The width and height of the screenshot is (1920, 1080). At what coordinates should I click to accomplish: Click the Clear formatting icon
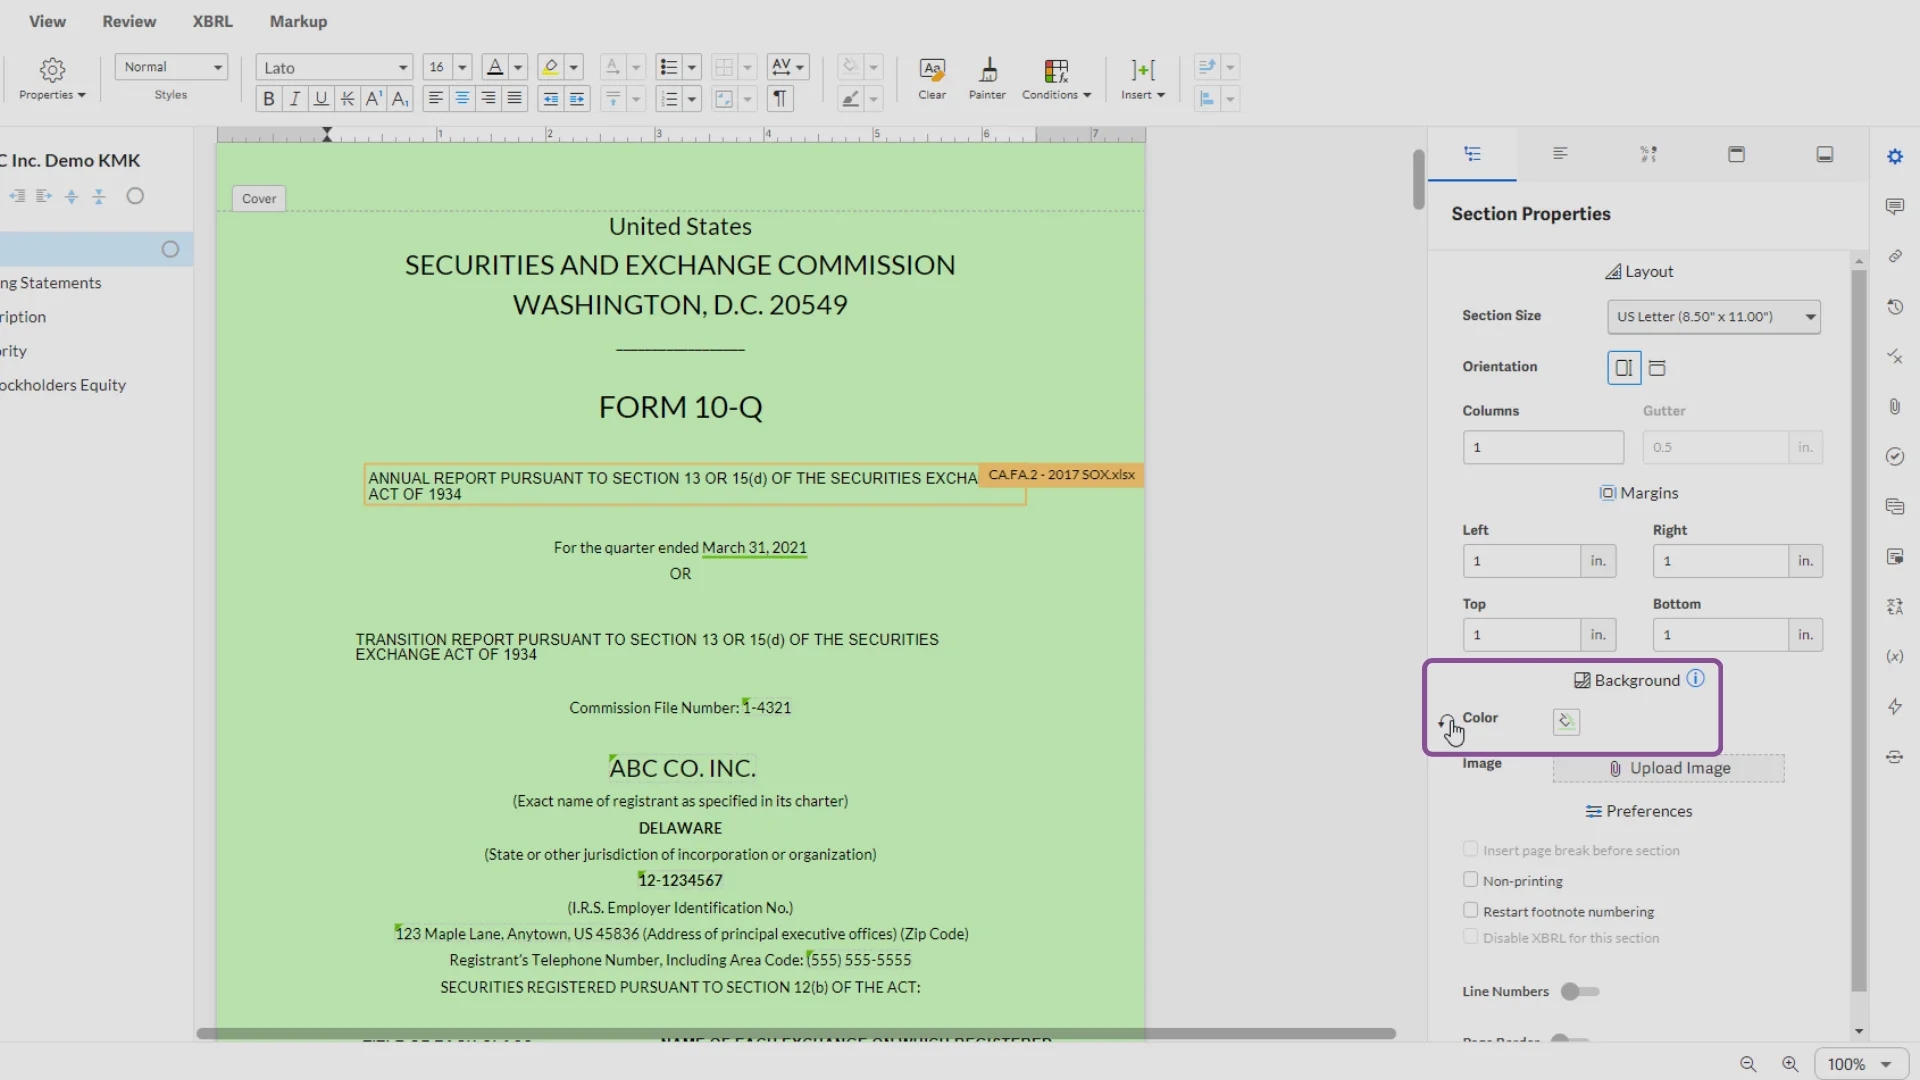931,78
